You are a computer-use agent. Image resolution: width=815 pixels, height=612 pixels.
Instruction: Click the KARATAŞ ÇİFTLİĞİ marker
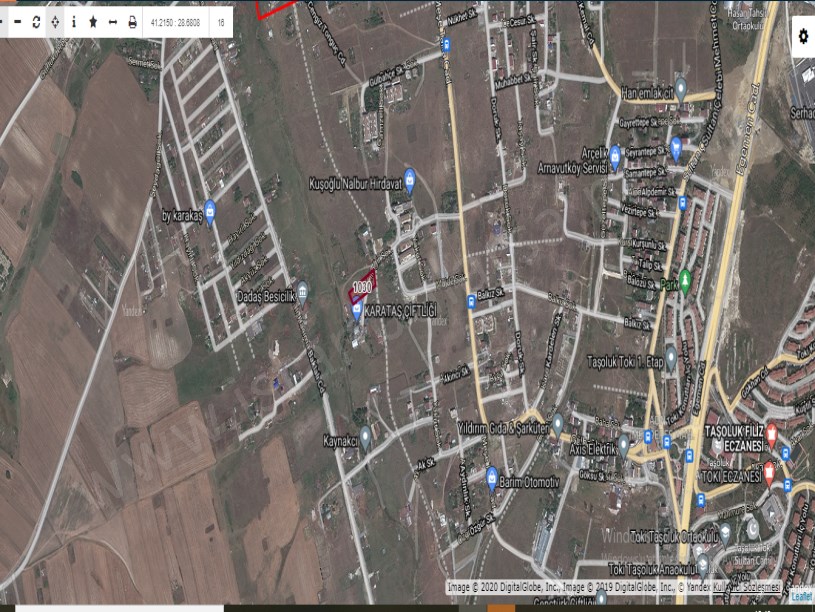(x=357, y=311)
